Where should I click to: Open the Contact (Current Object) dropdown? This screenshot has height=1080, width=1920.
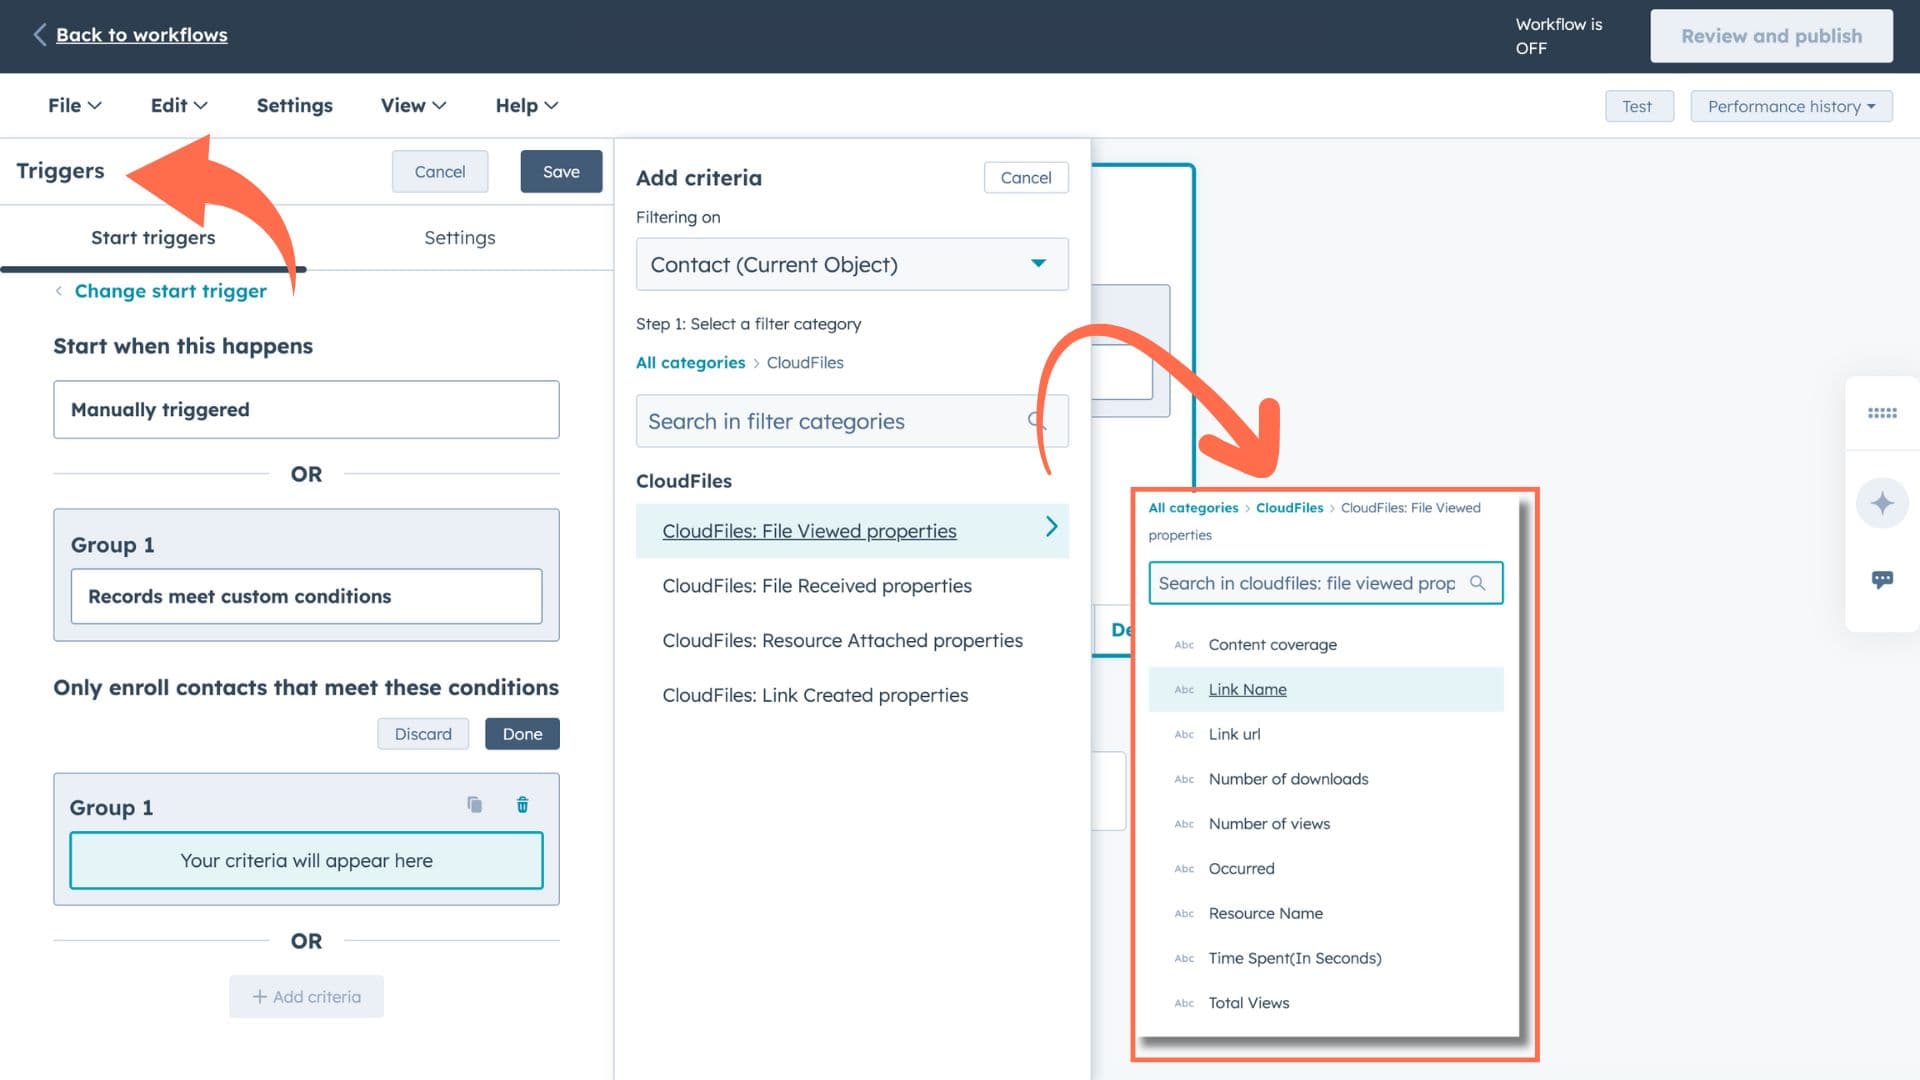coord(852,265)
